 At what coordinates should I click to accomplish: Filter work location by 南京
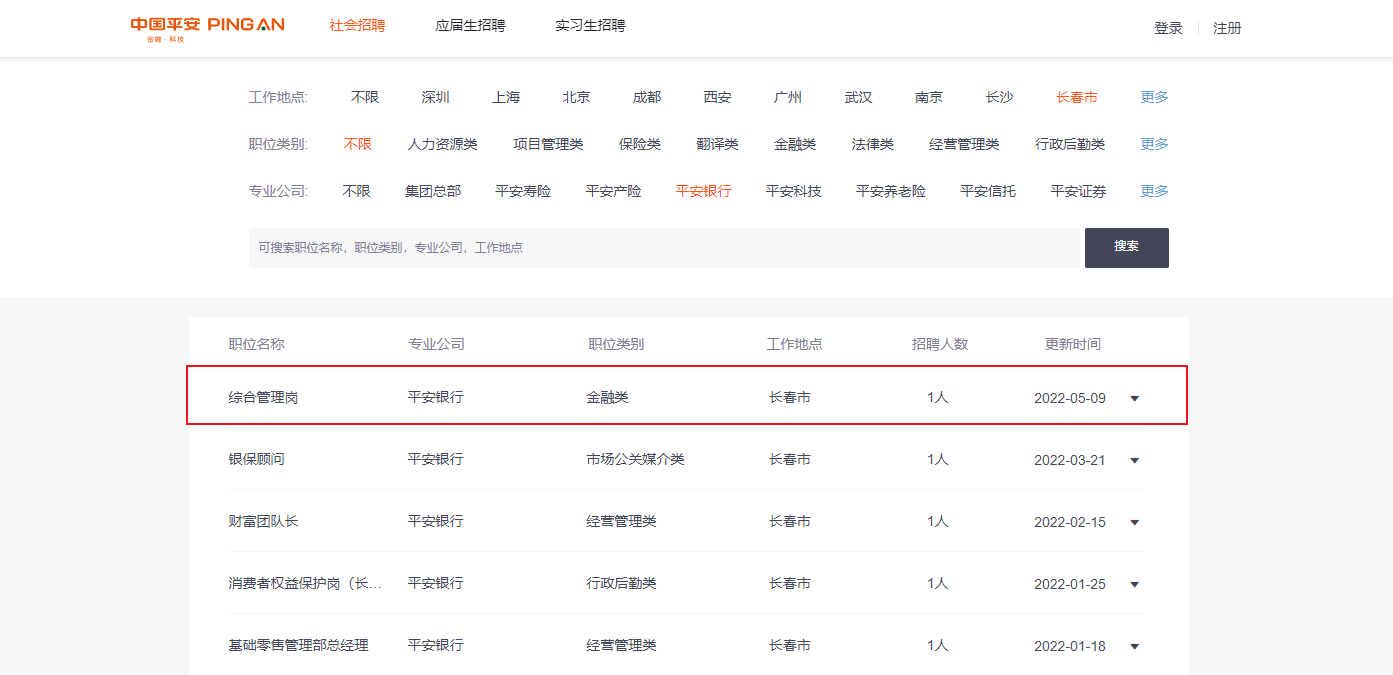[929, 97]
